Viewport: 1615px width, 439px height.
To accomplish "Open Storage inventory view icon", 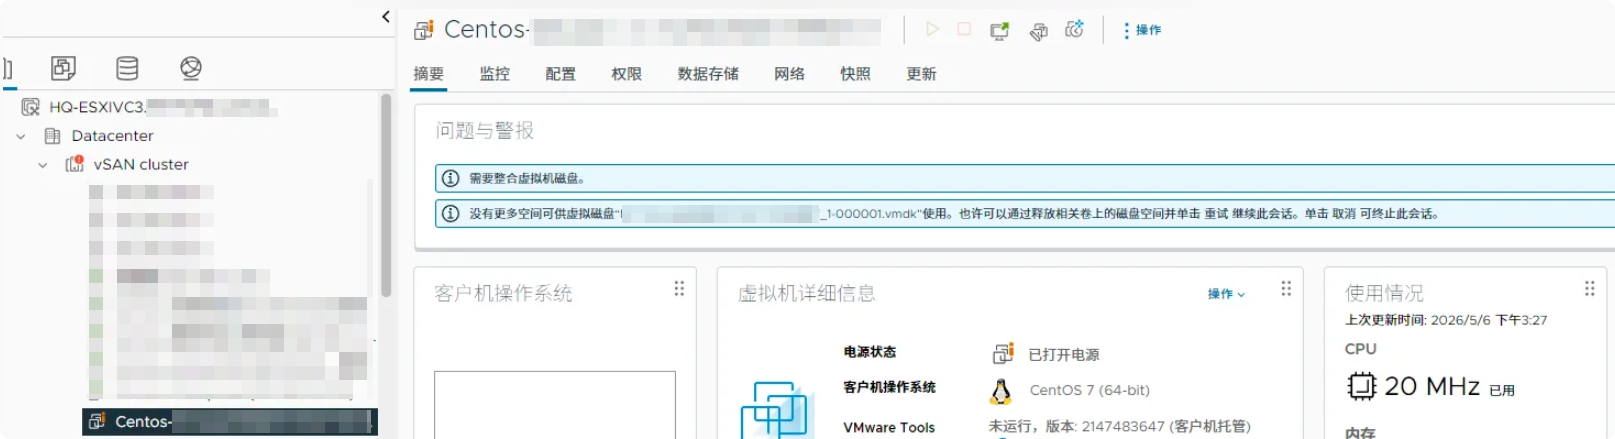I will click(x=127, y=68).
